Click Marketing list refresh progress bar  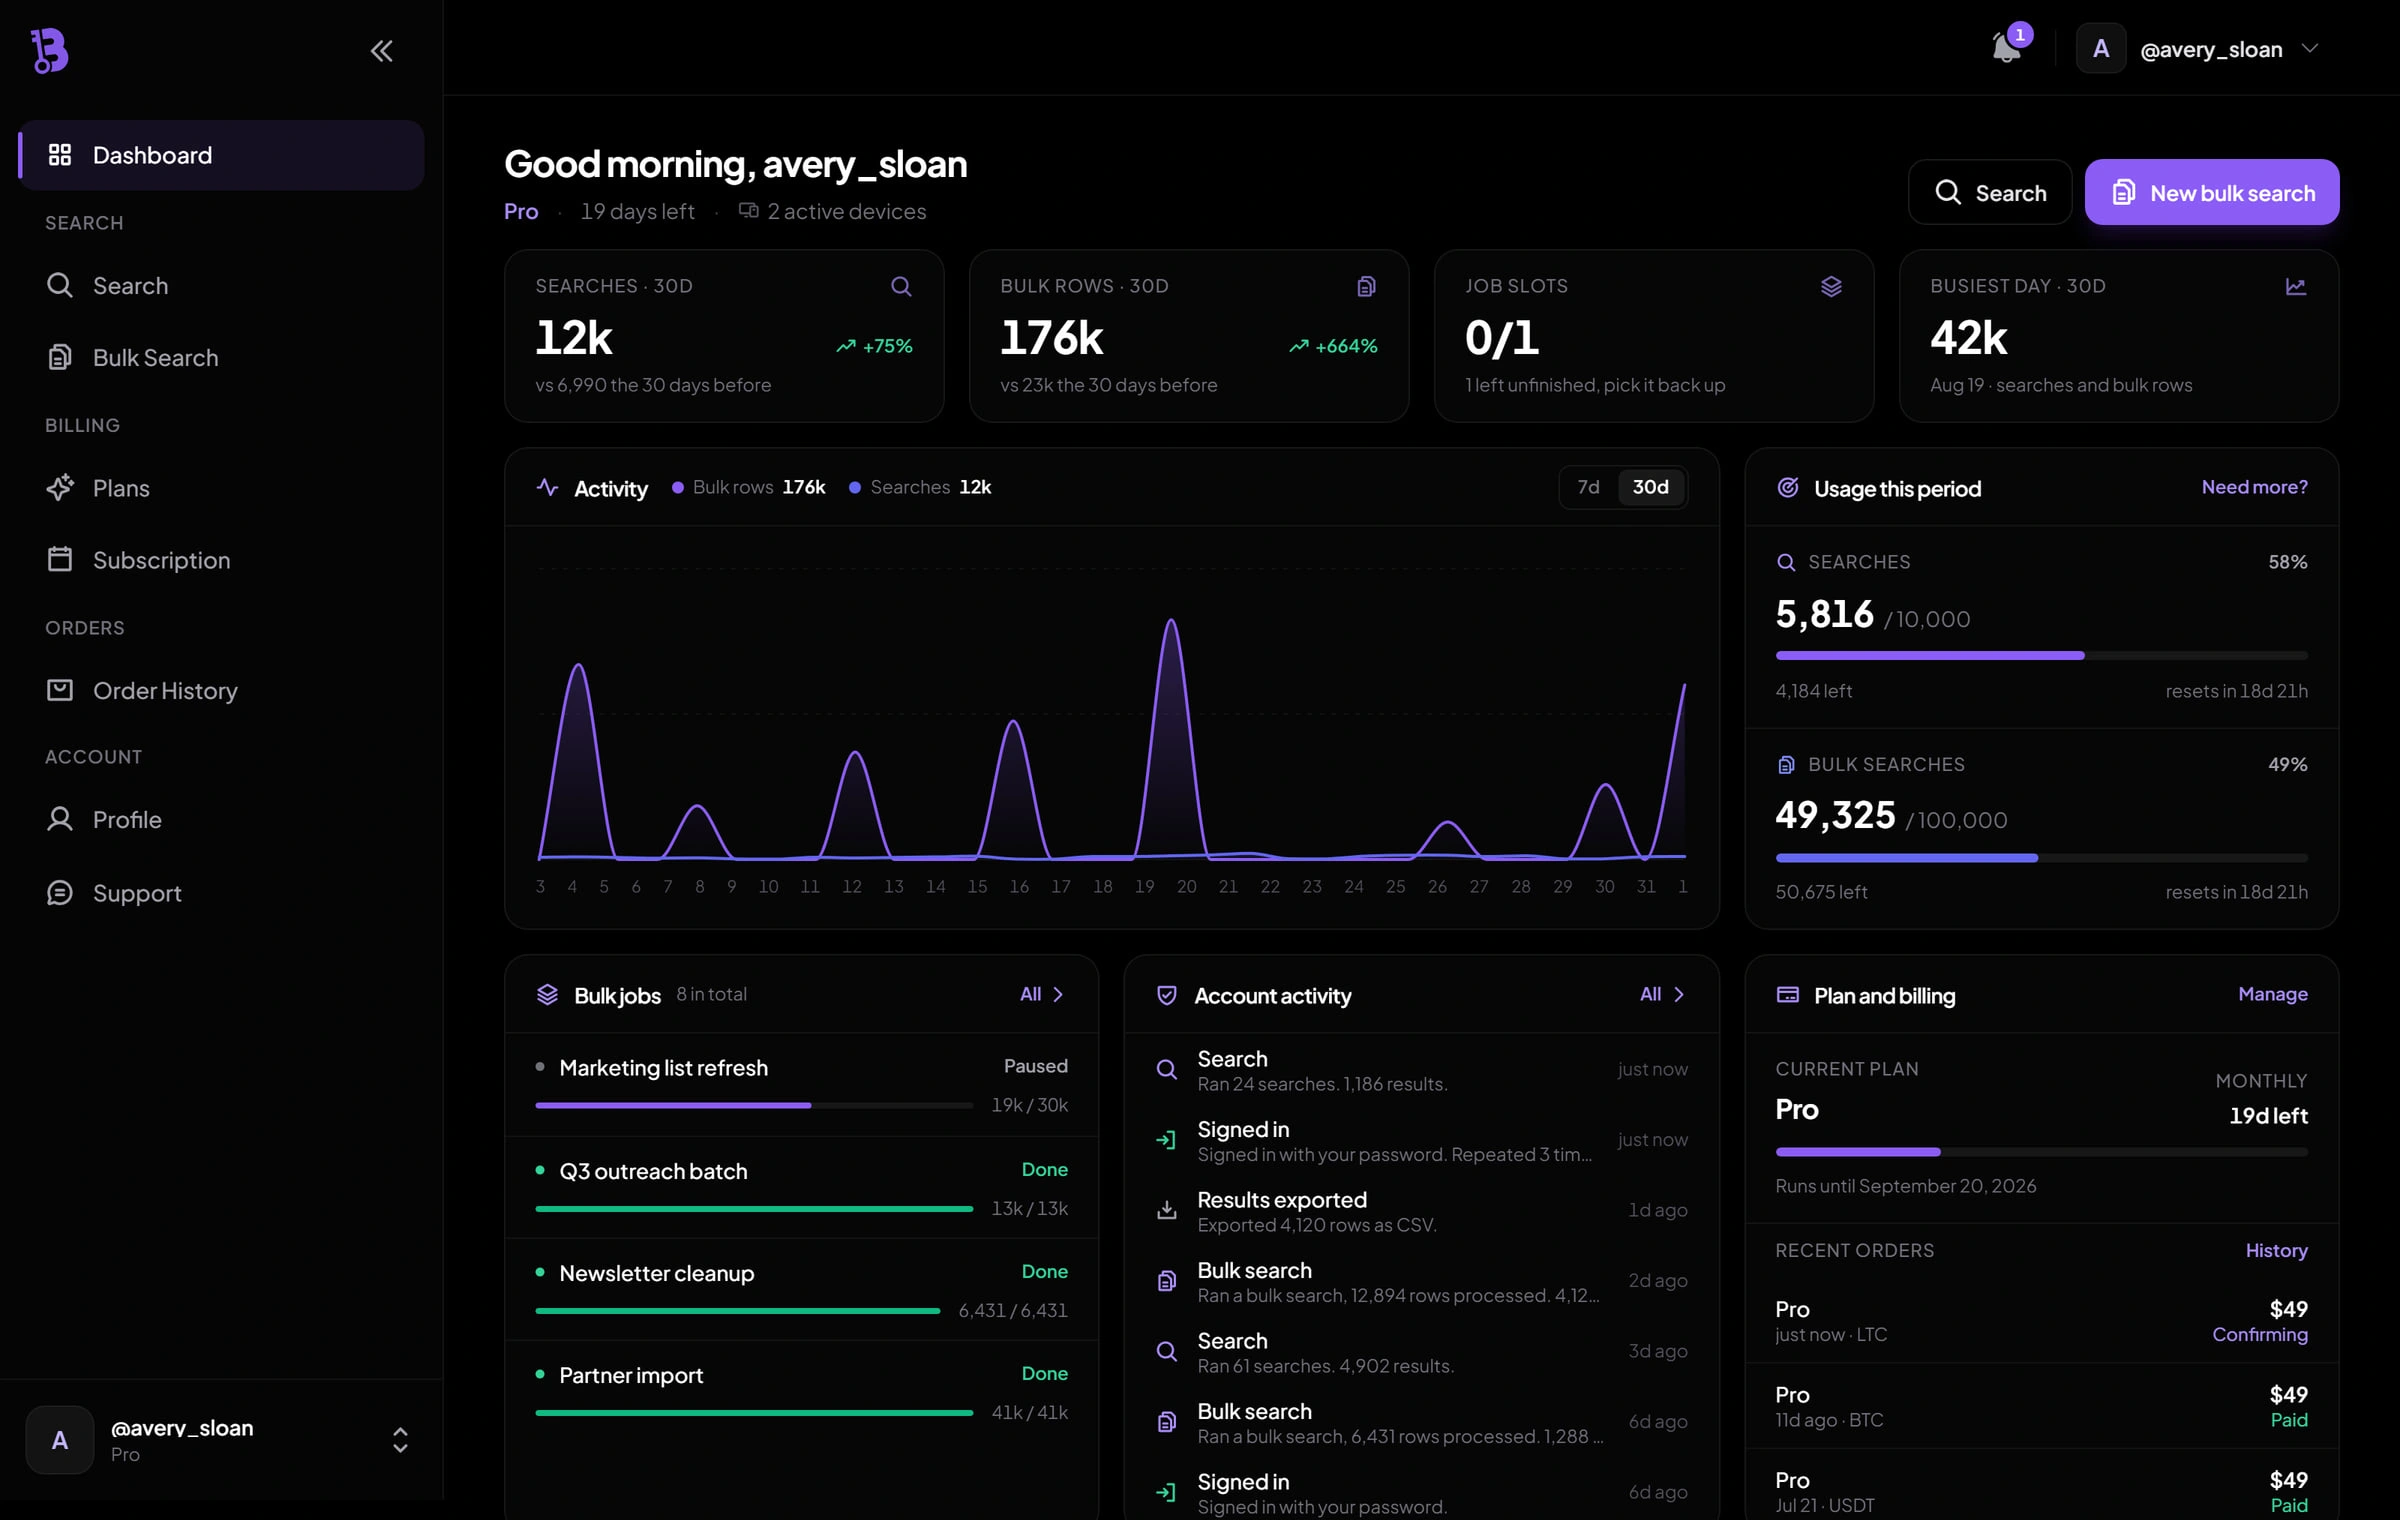coord(754,1105)
